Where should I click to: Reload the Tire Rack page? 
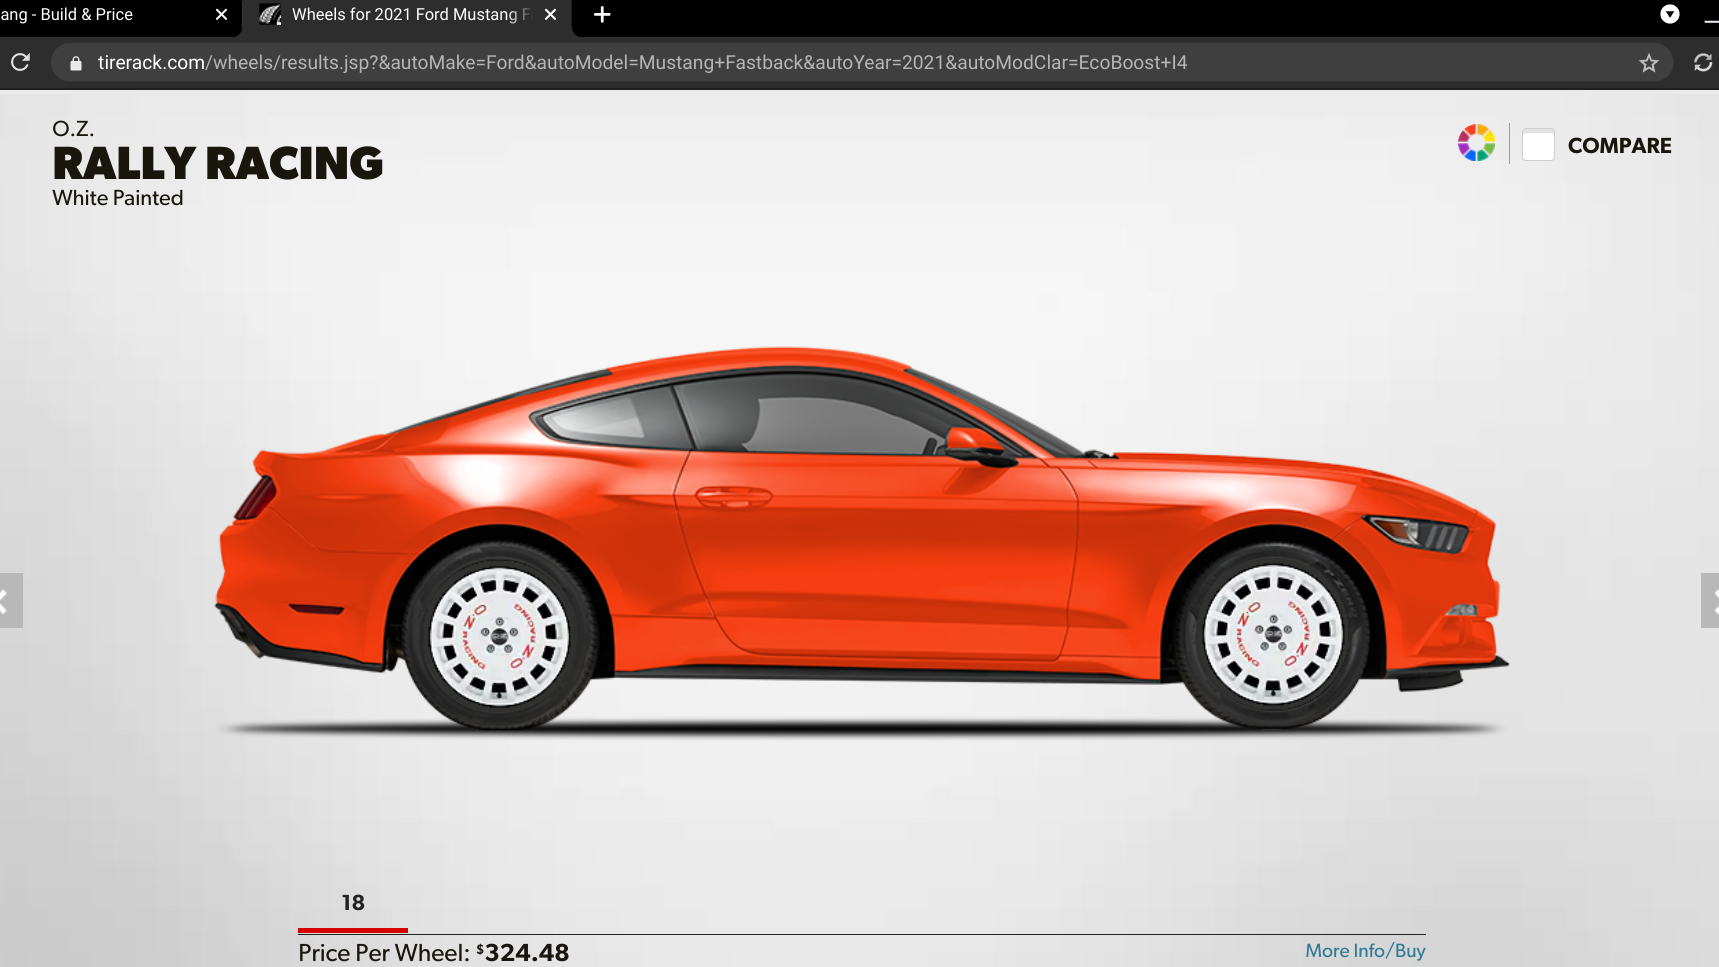coord(20,62)
